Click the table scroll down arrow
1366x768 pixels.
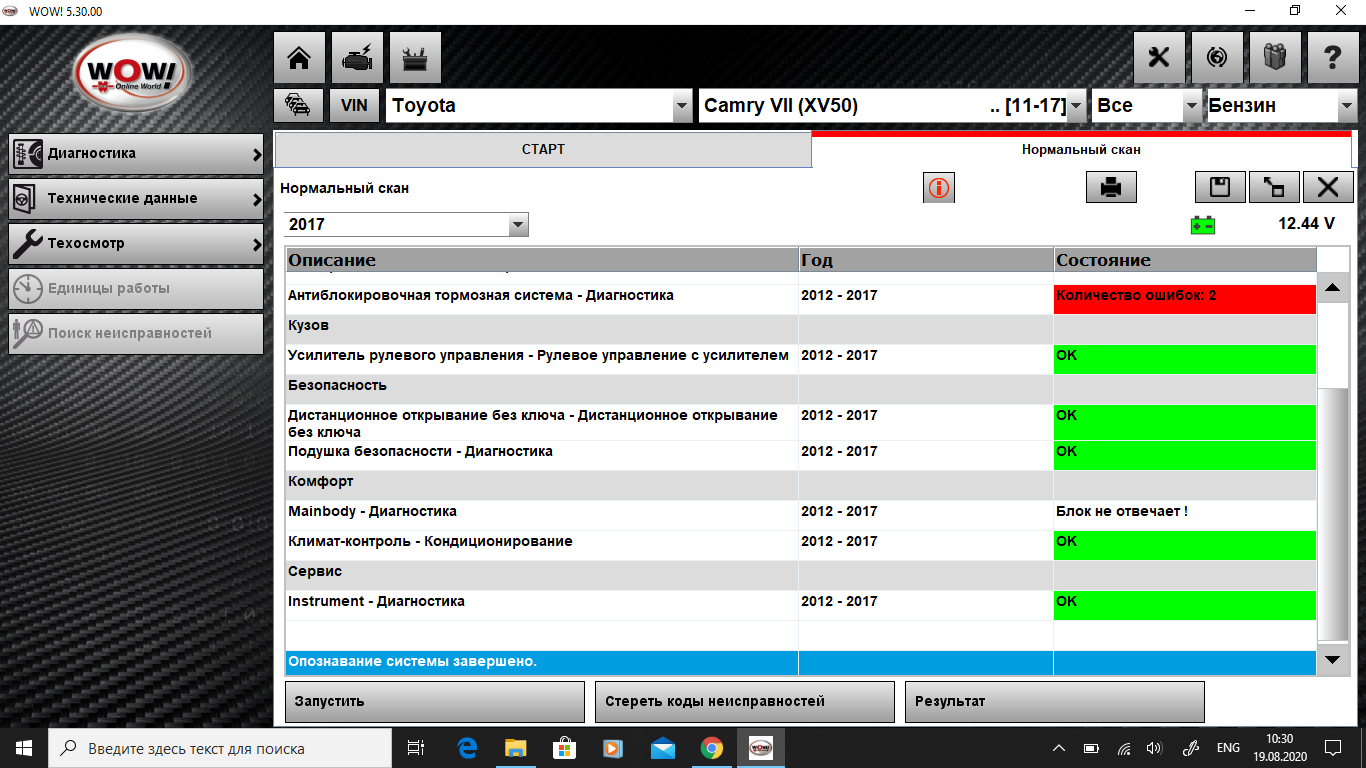1331,659
